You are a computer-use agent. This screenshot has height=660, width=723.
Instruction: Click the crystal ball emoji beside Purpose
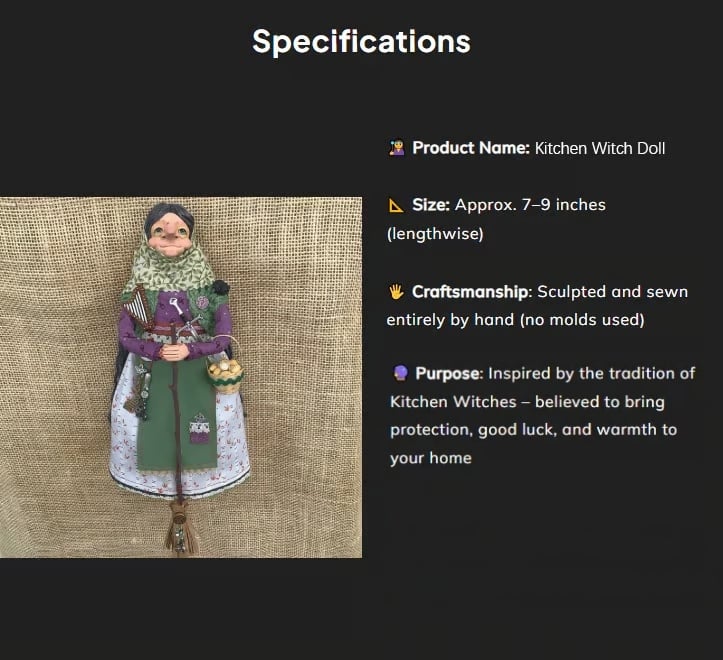400,373
